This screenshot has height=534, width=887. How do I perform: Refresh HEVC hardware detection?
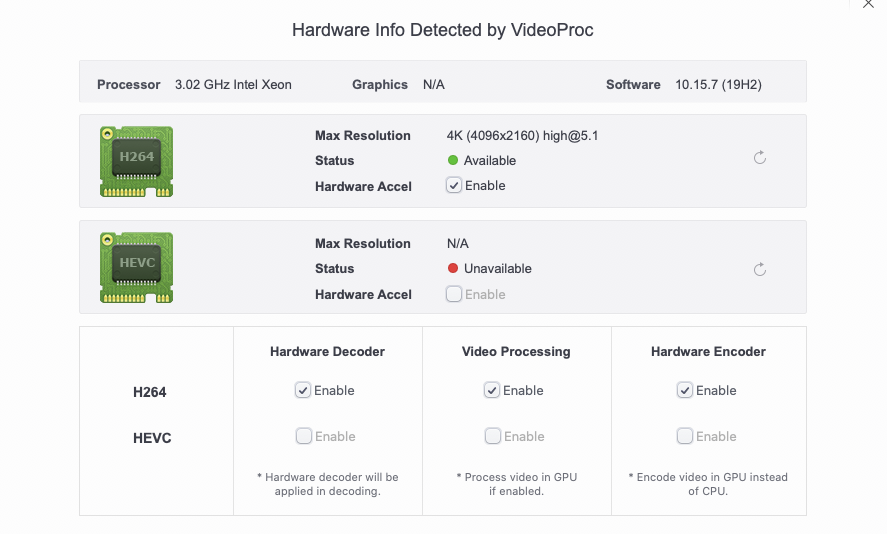[760, 269]
